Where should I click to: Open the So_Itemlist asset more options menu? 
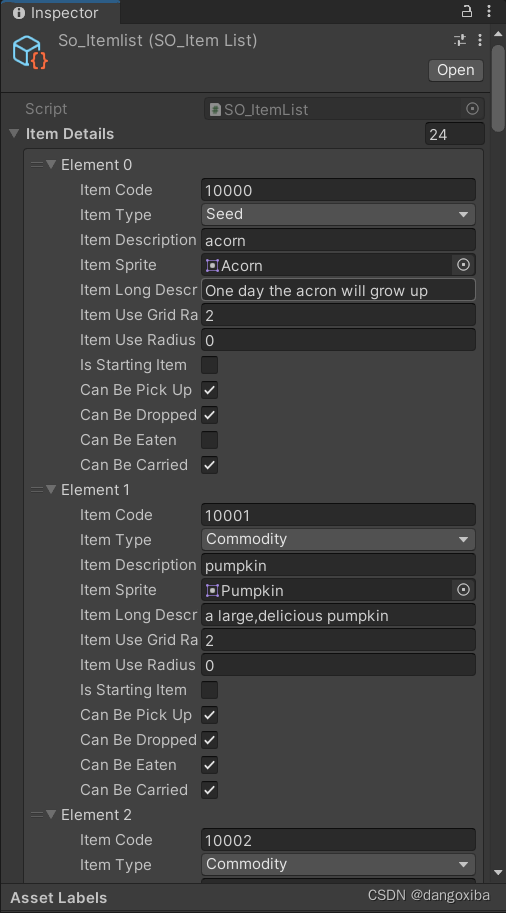click(480, 40)
